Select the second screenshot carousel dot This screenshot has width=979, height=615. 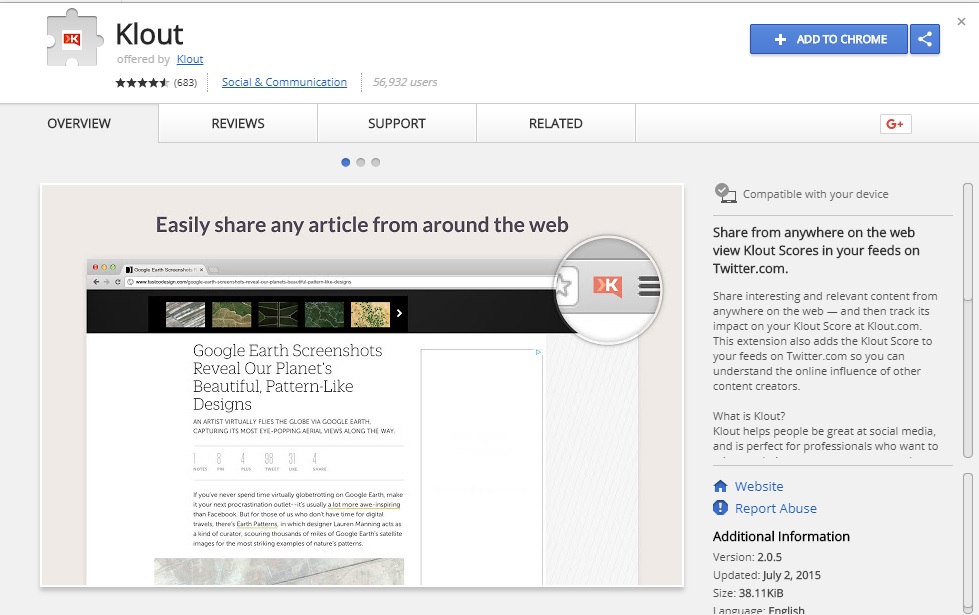(x=360, y=162)
